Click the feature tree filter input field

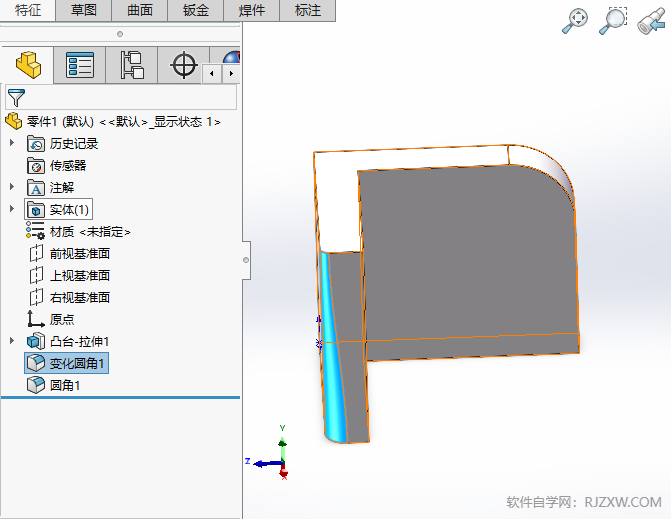coord(121,97)
